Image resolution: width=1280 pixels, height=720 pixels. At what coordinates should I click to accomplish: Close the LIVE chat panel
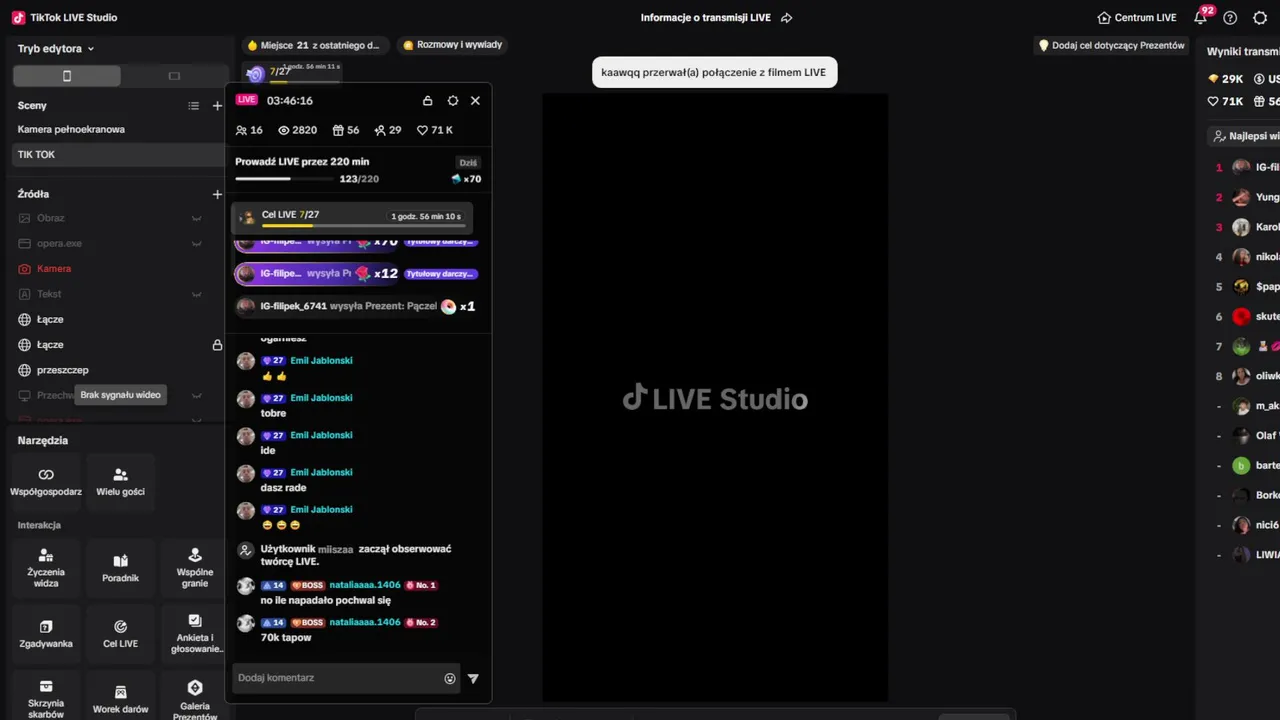(x=475, y=101)
